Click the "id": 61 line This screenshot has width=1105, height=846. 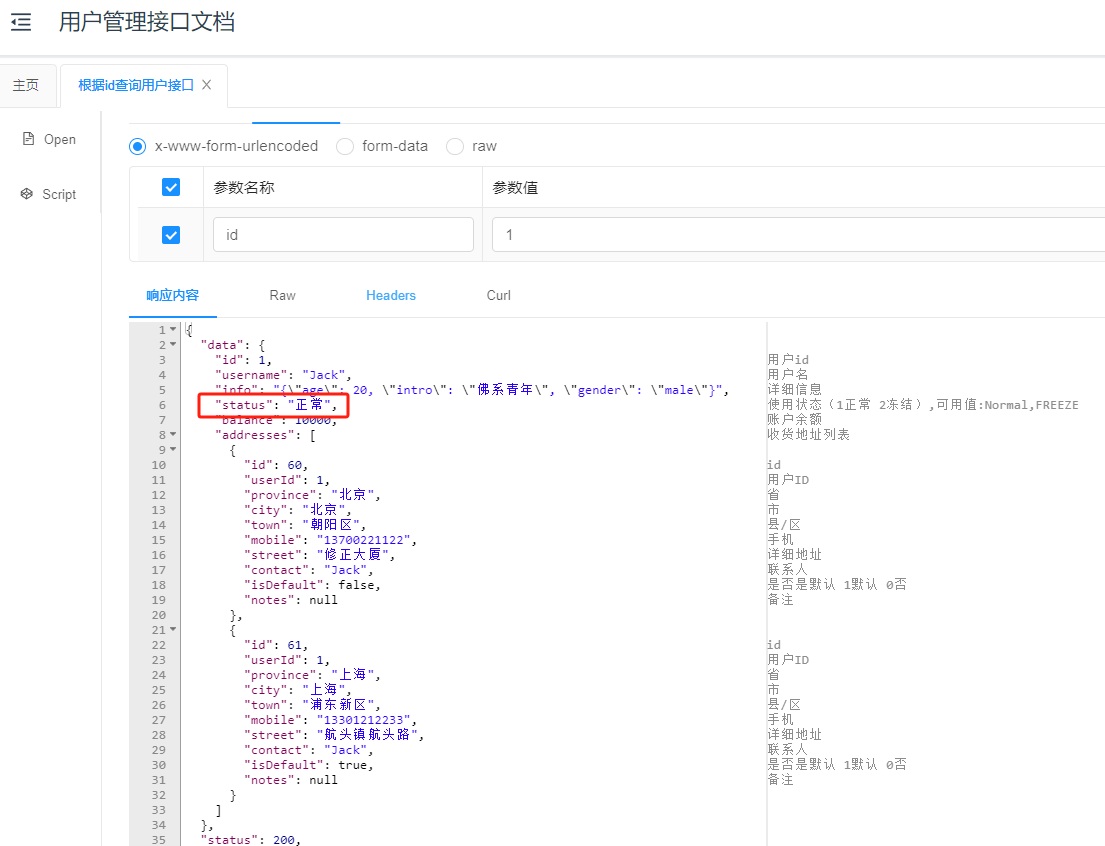pos(276,645)
